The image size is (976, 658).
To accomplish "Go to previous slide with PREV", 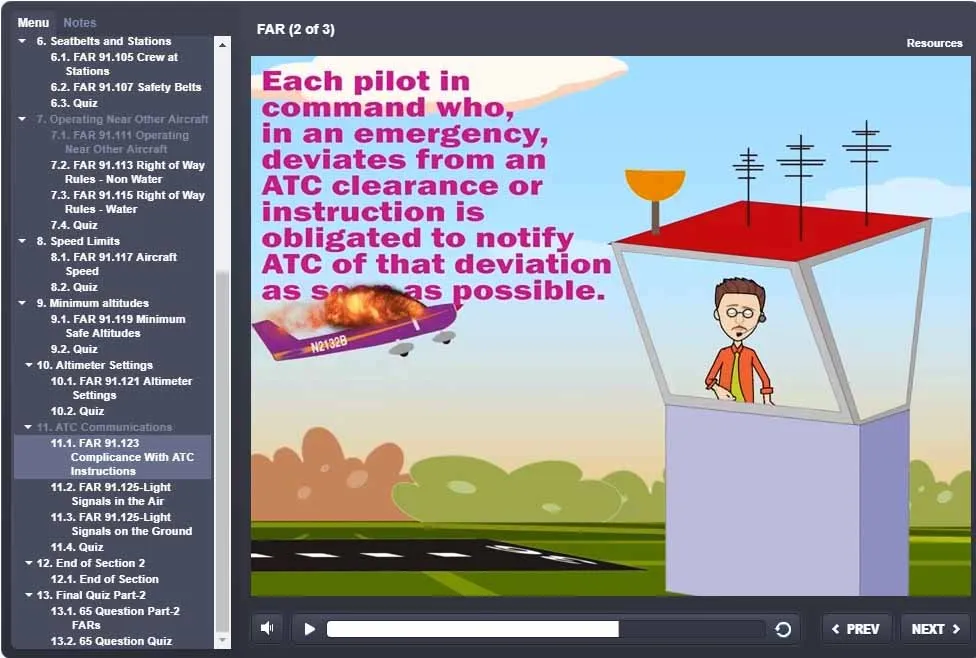I will (856, 629).
